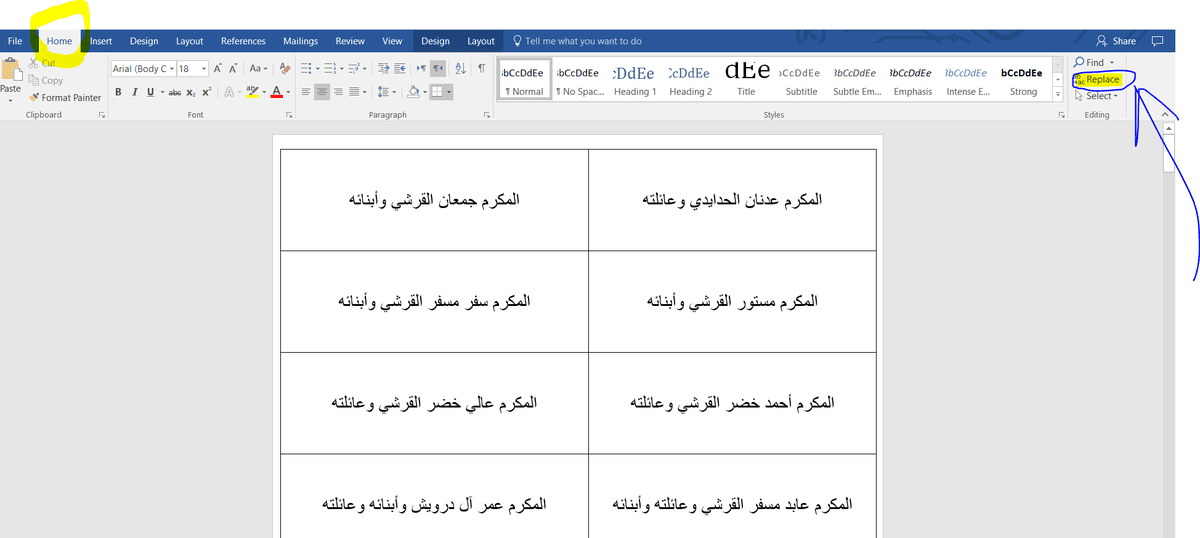This screenshot has width=1200, height=538.
Task: Expand the Styles gallery more arrow
Action: [1058, 93]
